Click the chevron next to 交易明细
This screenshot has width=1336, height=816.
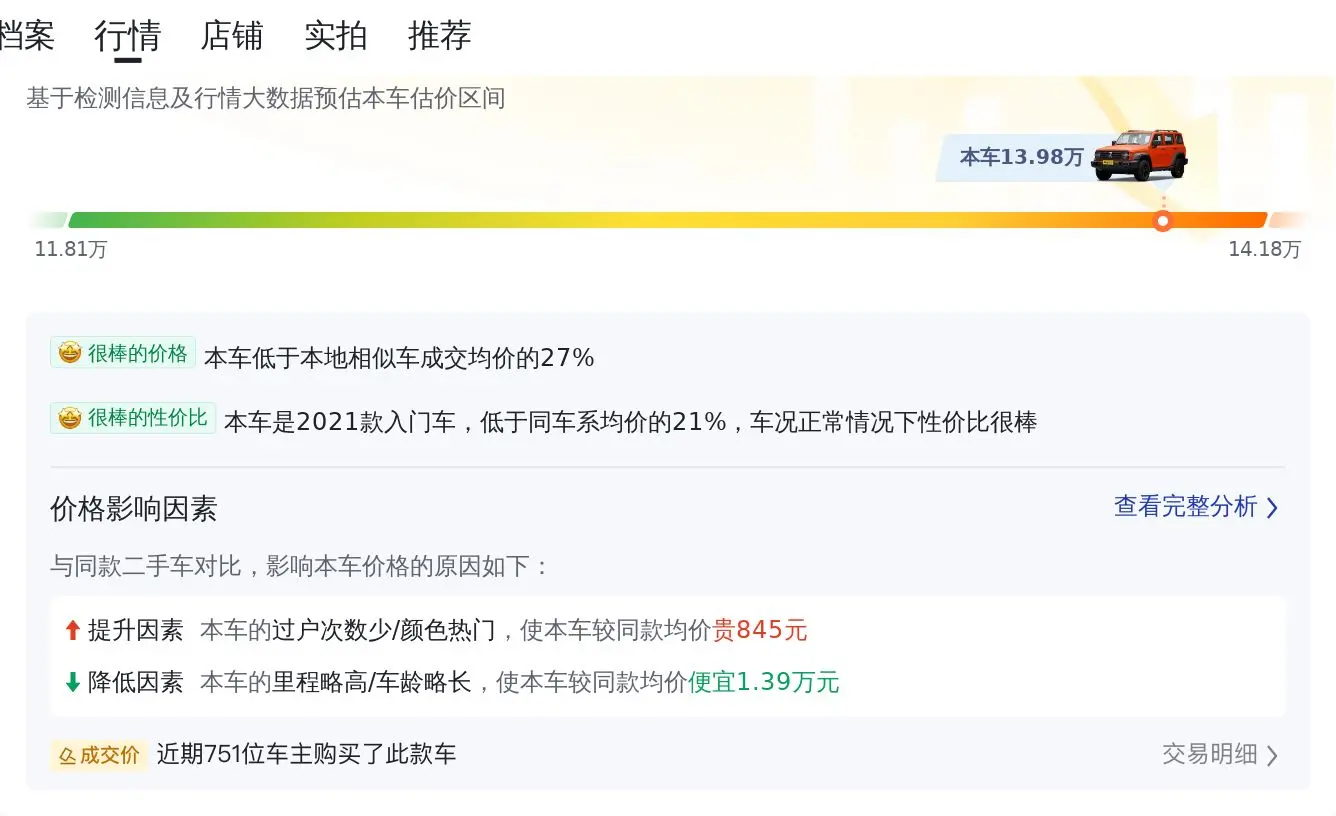tap(1272, 755)
